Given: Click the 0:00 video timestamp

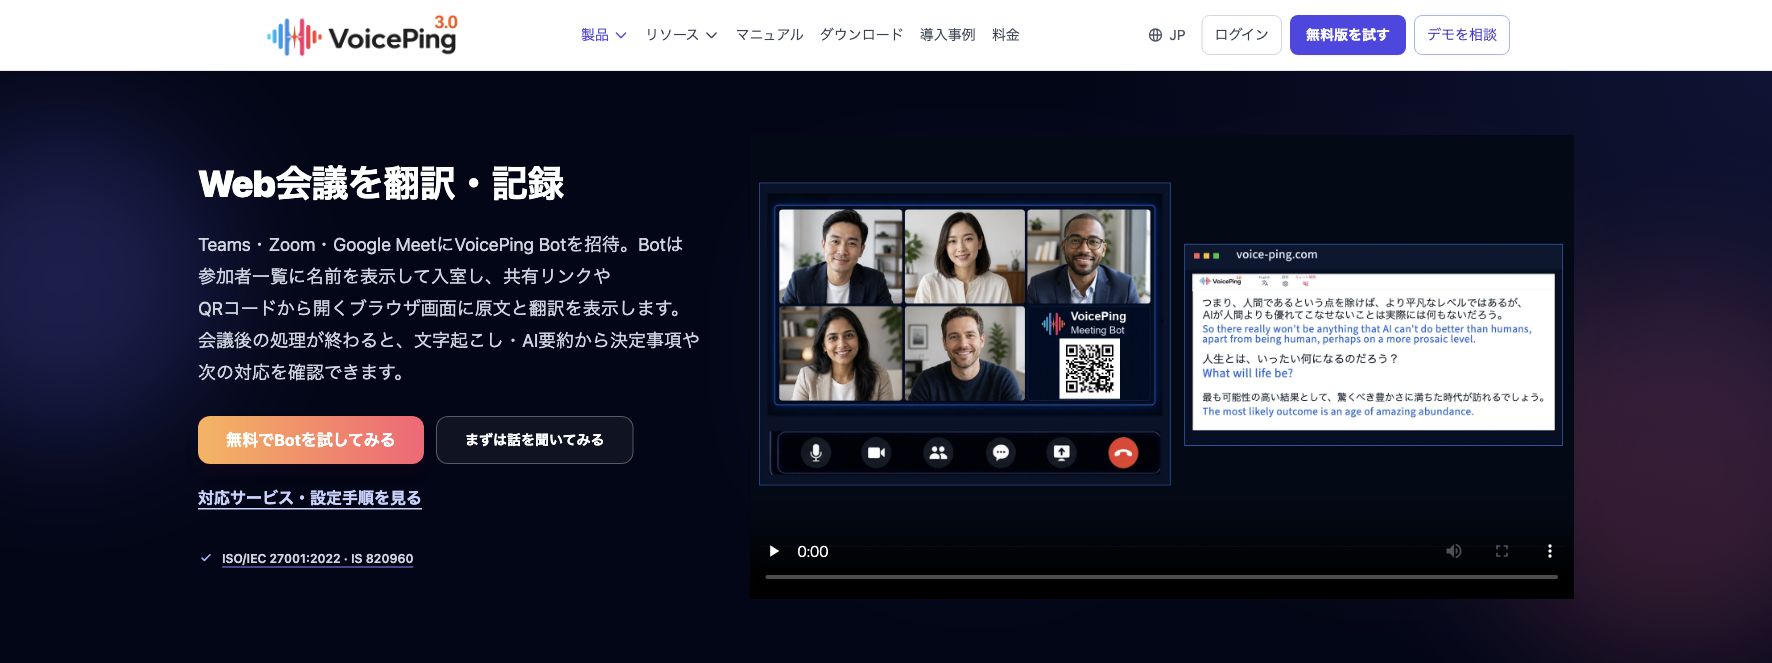Looking at the screenshot, I should pos(812,551).
